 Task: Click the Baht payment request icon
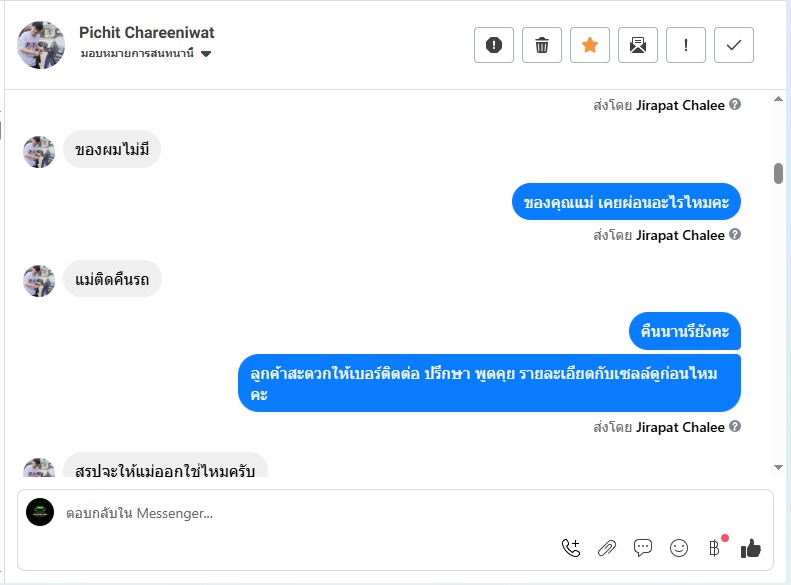point(714,547)
